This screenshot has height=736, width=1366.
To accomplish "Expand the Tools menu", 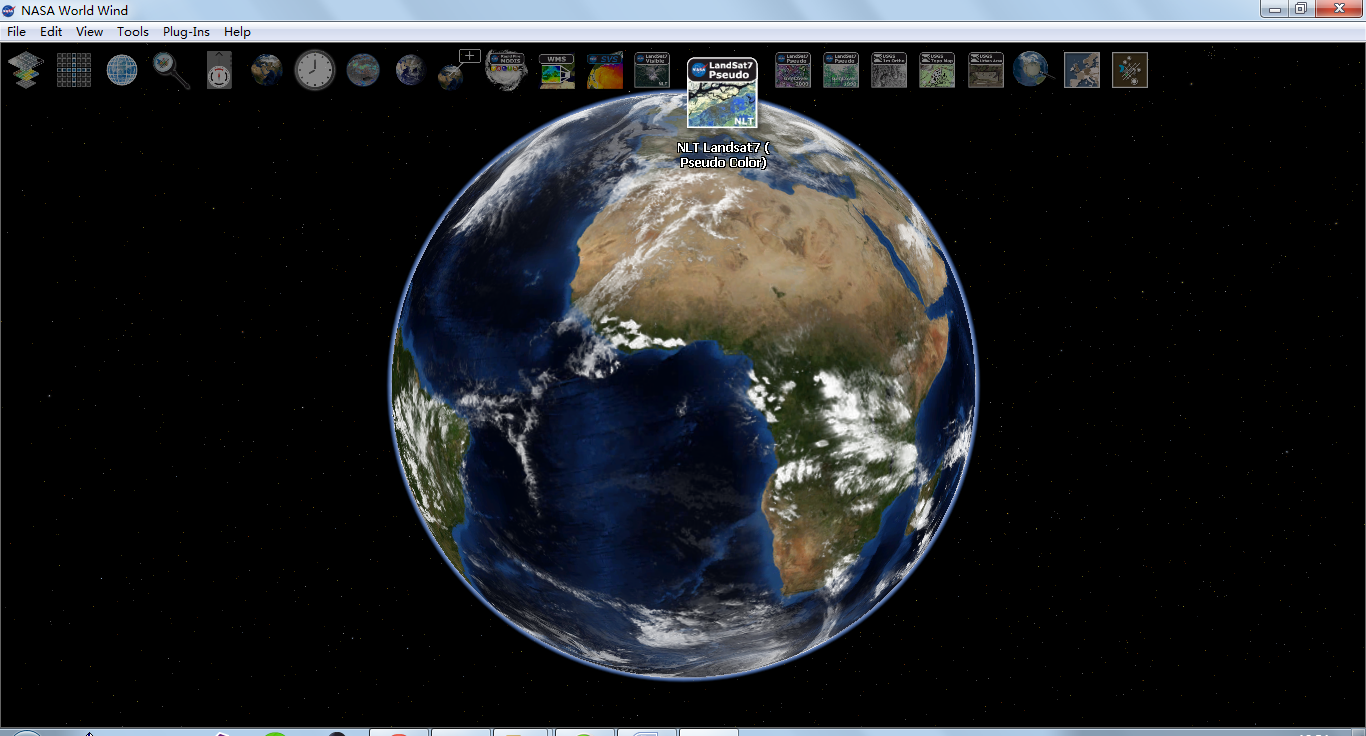I will pos(132,32).
